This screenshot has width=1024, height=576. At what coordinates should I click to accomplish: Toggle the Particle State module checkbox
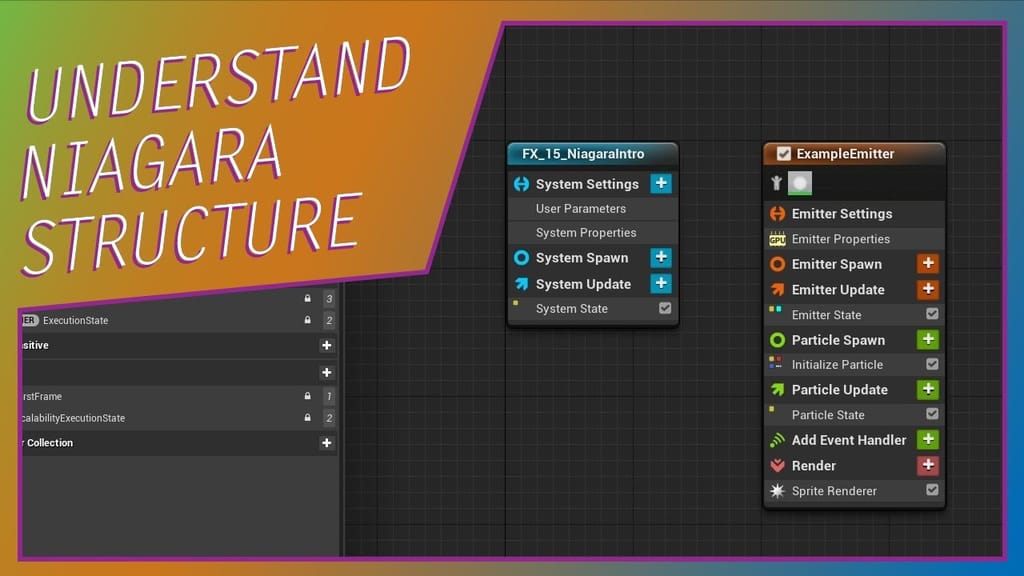pyautogui.click(x=932, y=414)
